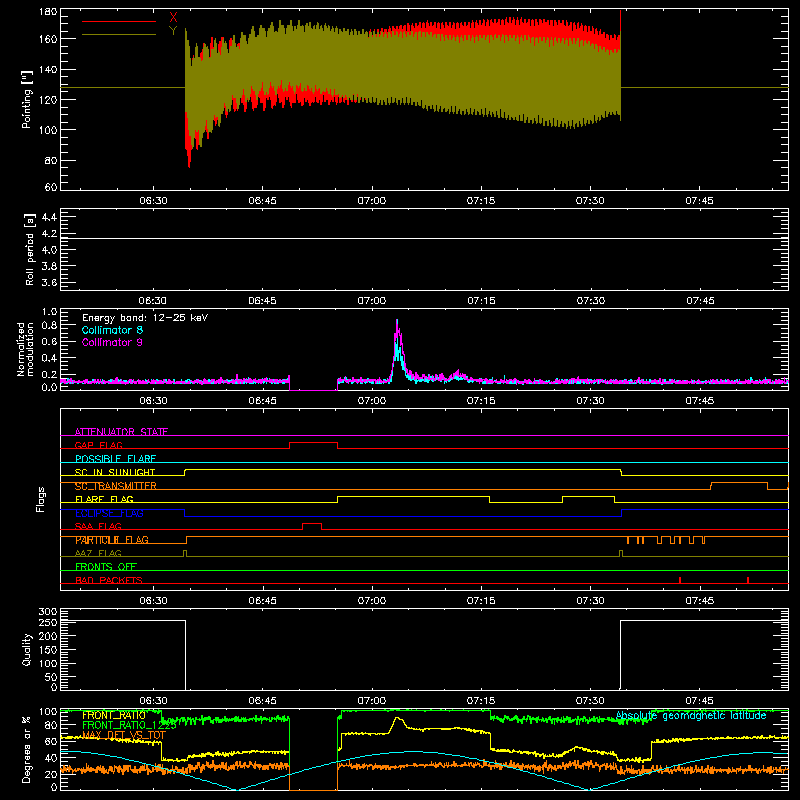800x800 pixels.
Task: Click the red X legend label
Action: click(173, 17)
